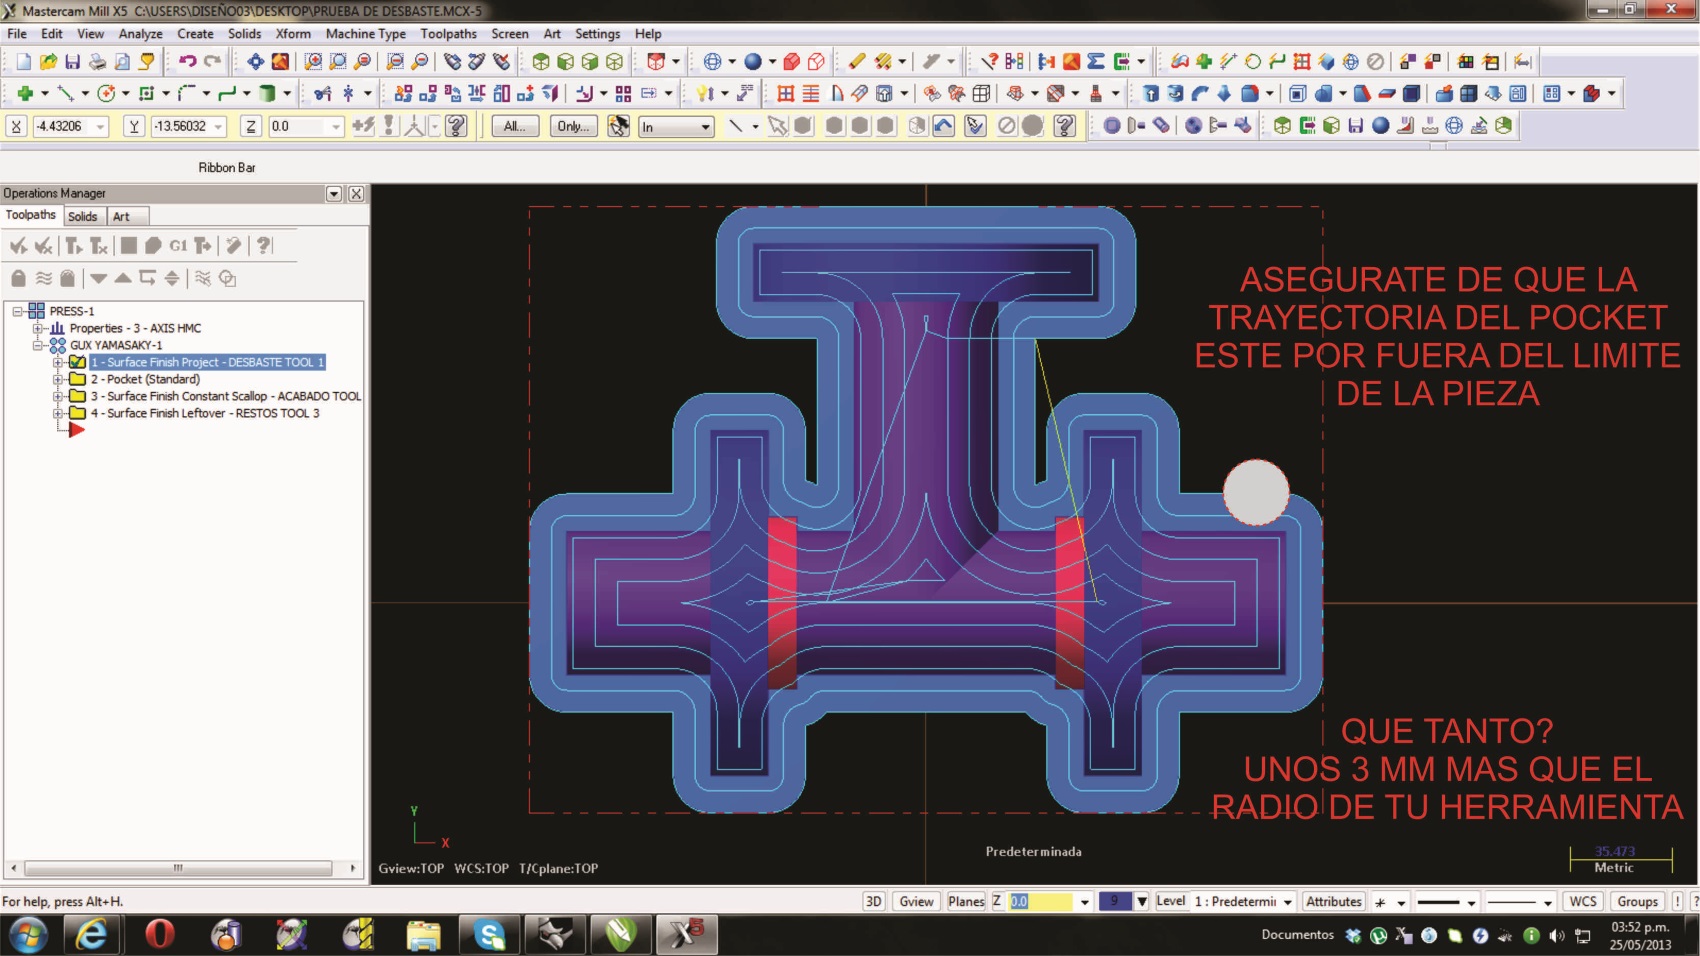The height and width of the screenshot is (956, 1700).
Task: Click the All... selection button
Action: point(515,126)
